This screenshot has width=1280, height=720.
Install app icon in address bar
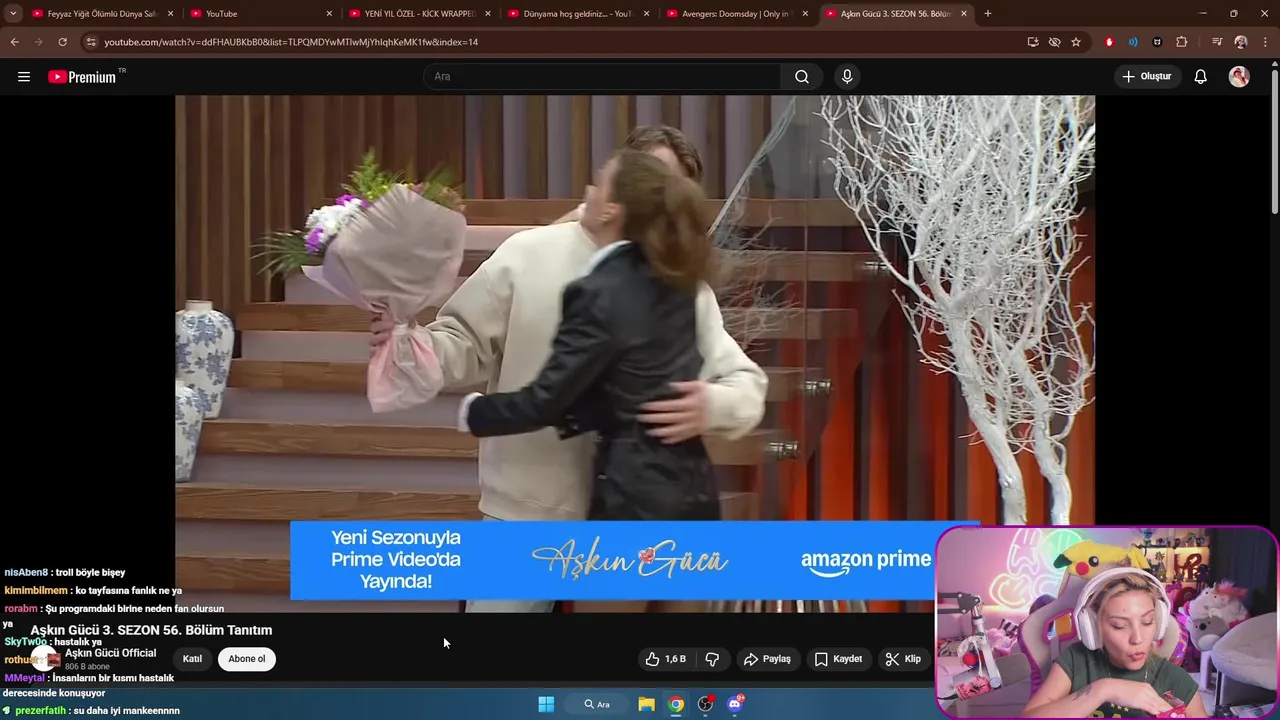click(x=1033, y=42)
